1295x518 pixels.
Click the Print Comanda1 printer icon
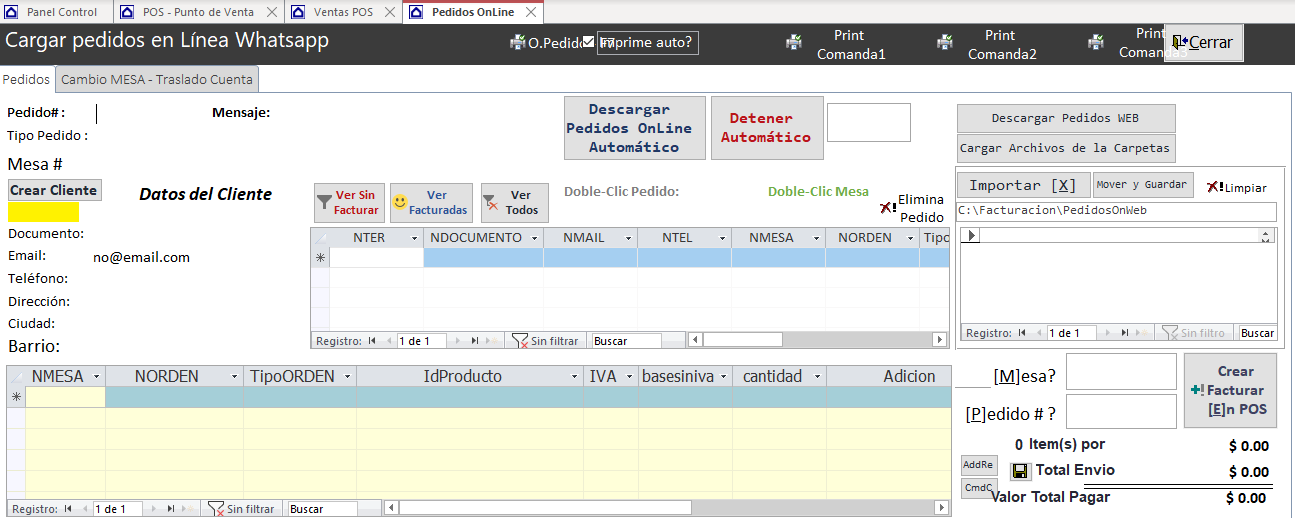[x=793, y=43]
